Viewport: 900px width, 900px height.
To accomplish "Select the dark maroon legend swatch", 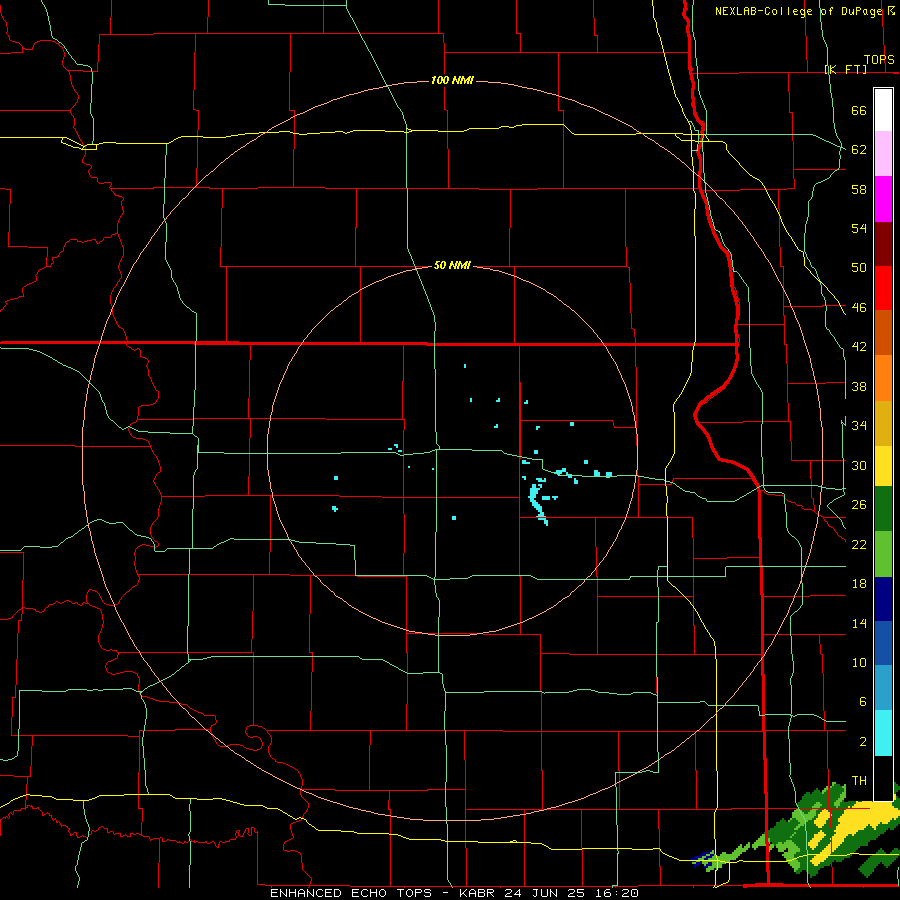I will tap(883, 244).
